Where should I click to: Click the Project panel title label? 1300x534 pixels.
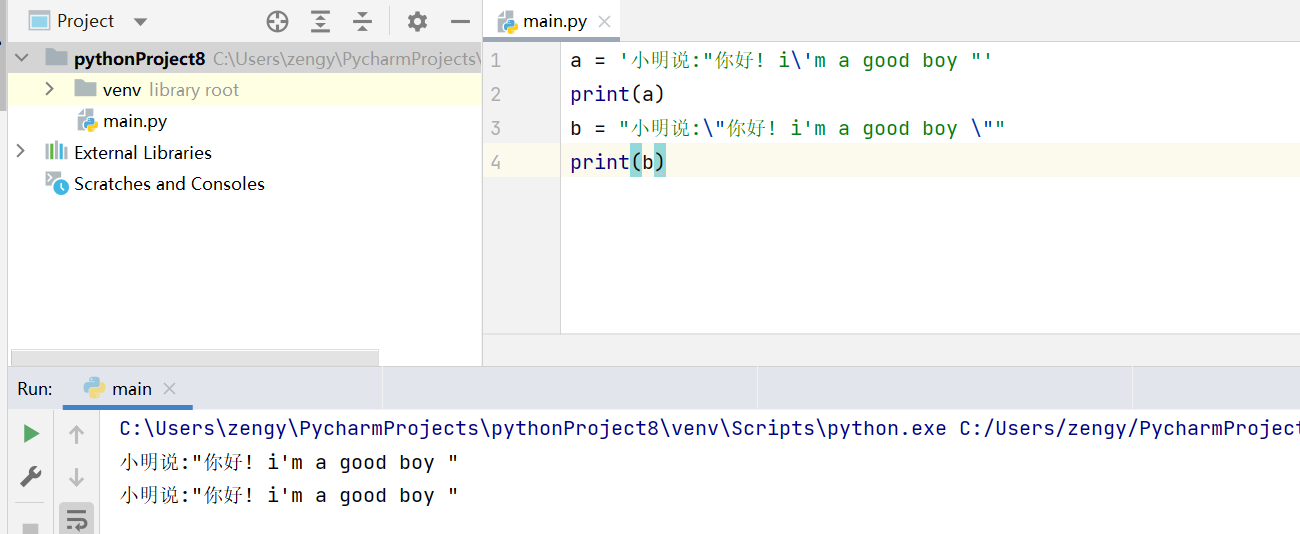86,21
